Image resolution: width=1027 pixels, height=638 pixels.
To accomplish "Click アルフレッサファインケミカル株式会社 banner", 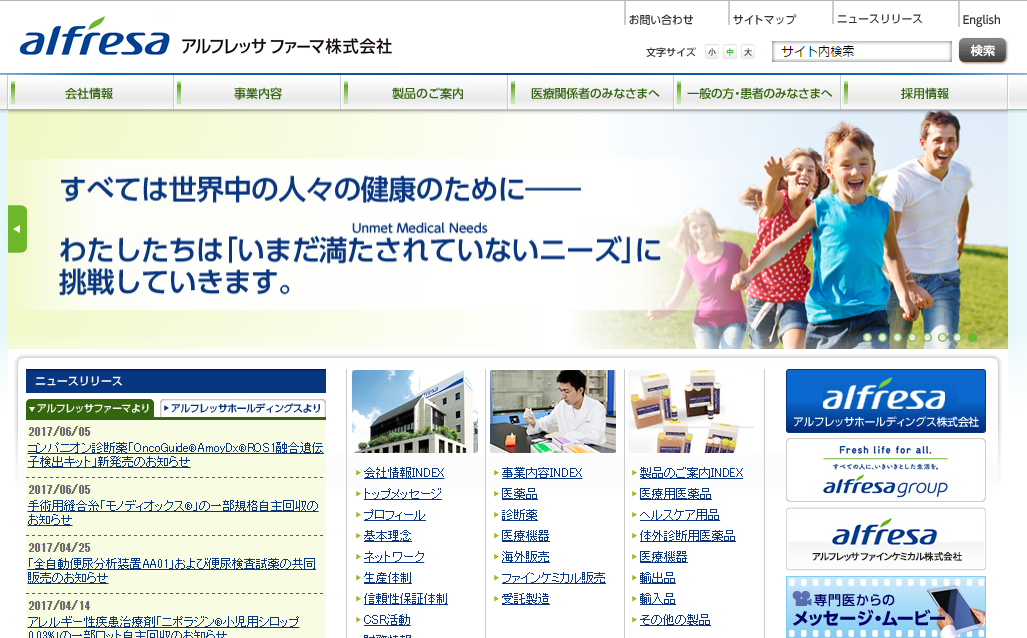I will pyautogui.click(x=886, y=539).
